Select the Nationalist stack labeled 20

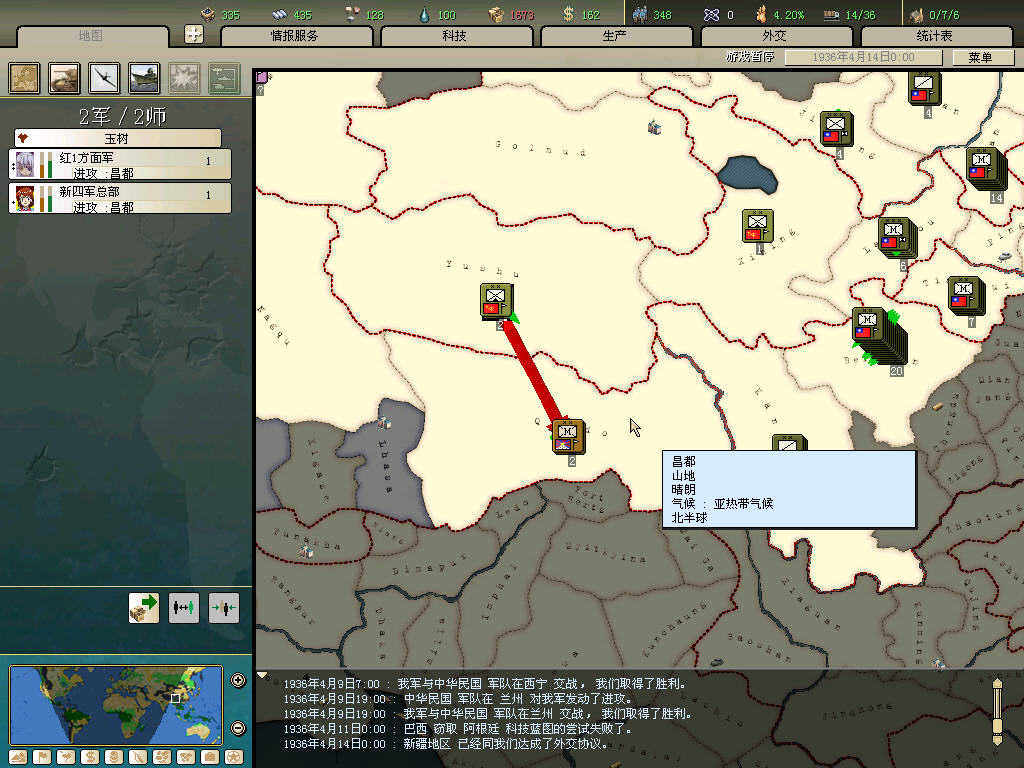(x=878, y=336)
